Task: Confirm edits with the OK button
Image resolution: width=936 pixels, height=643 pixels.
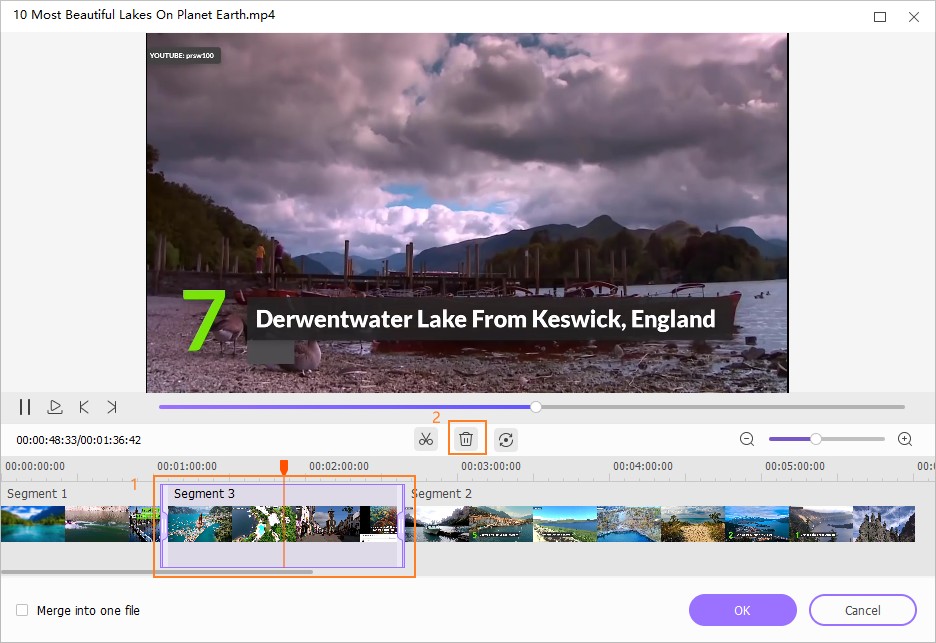Action: pyautogui.click(x=742, y=610)
